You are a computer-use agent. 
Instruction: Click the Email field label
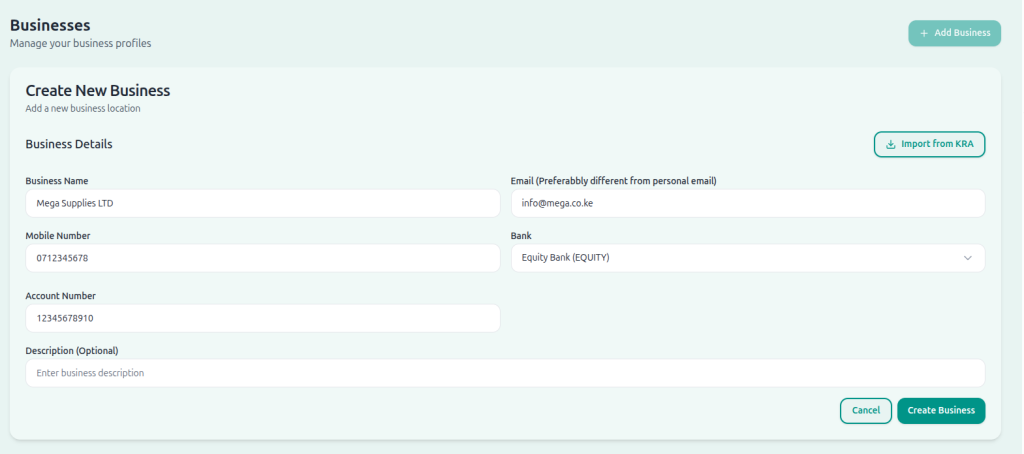tap(613, 181)
